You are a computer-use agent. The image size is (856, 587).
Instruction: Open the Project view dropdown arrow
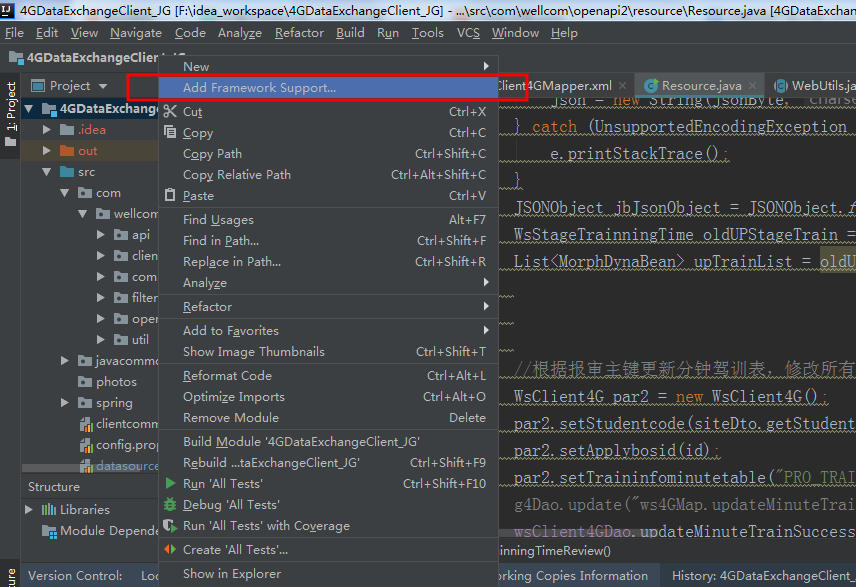coord(103,86)
